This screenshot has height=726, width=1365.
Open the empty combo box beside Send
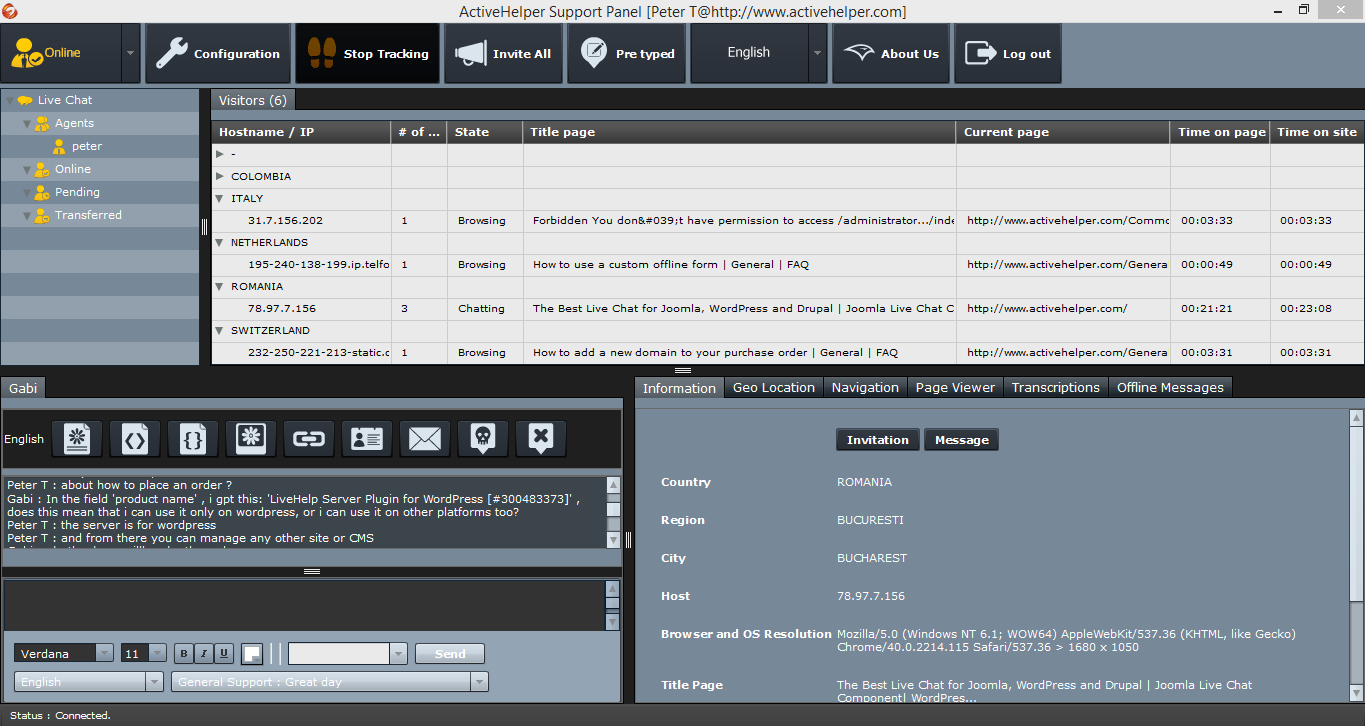(x=347, y=653)
